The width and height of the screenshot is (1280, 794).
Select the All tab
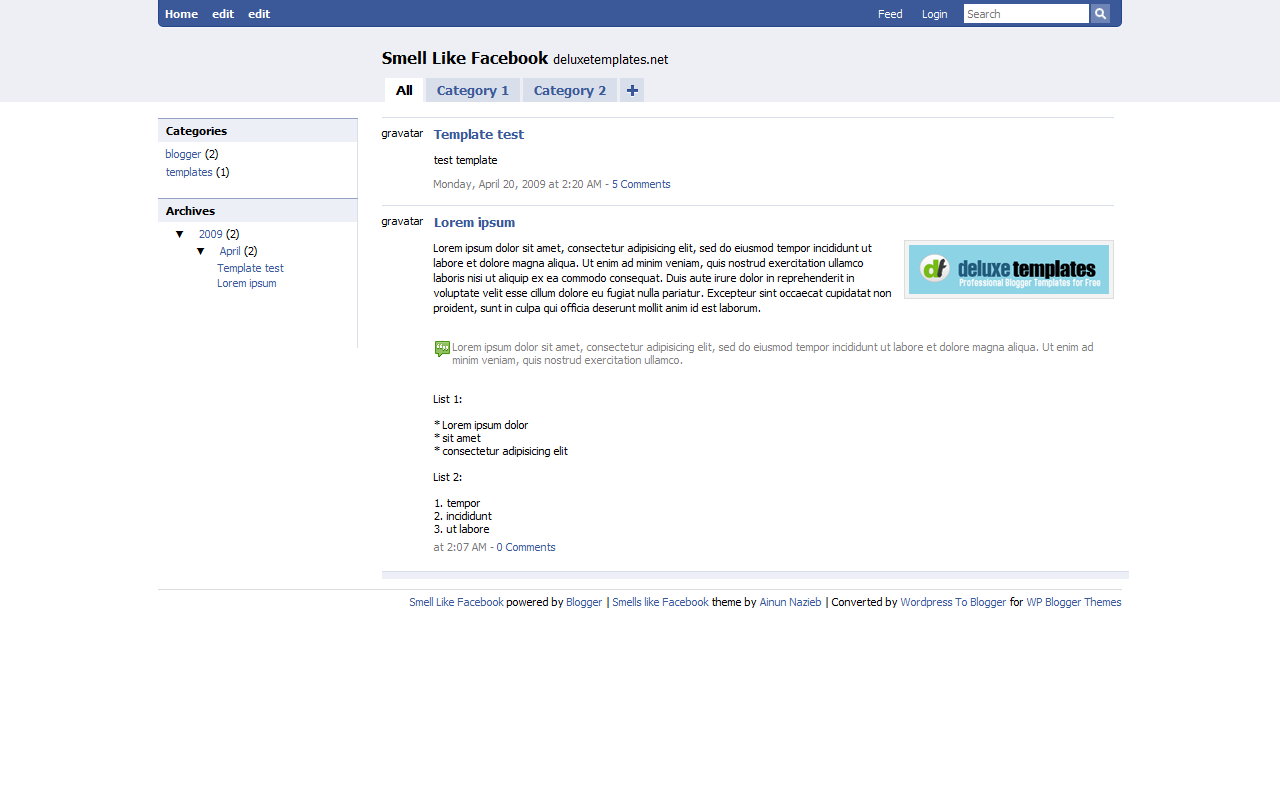[x=404, y=90]
